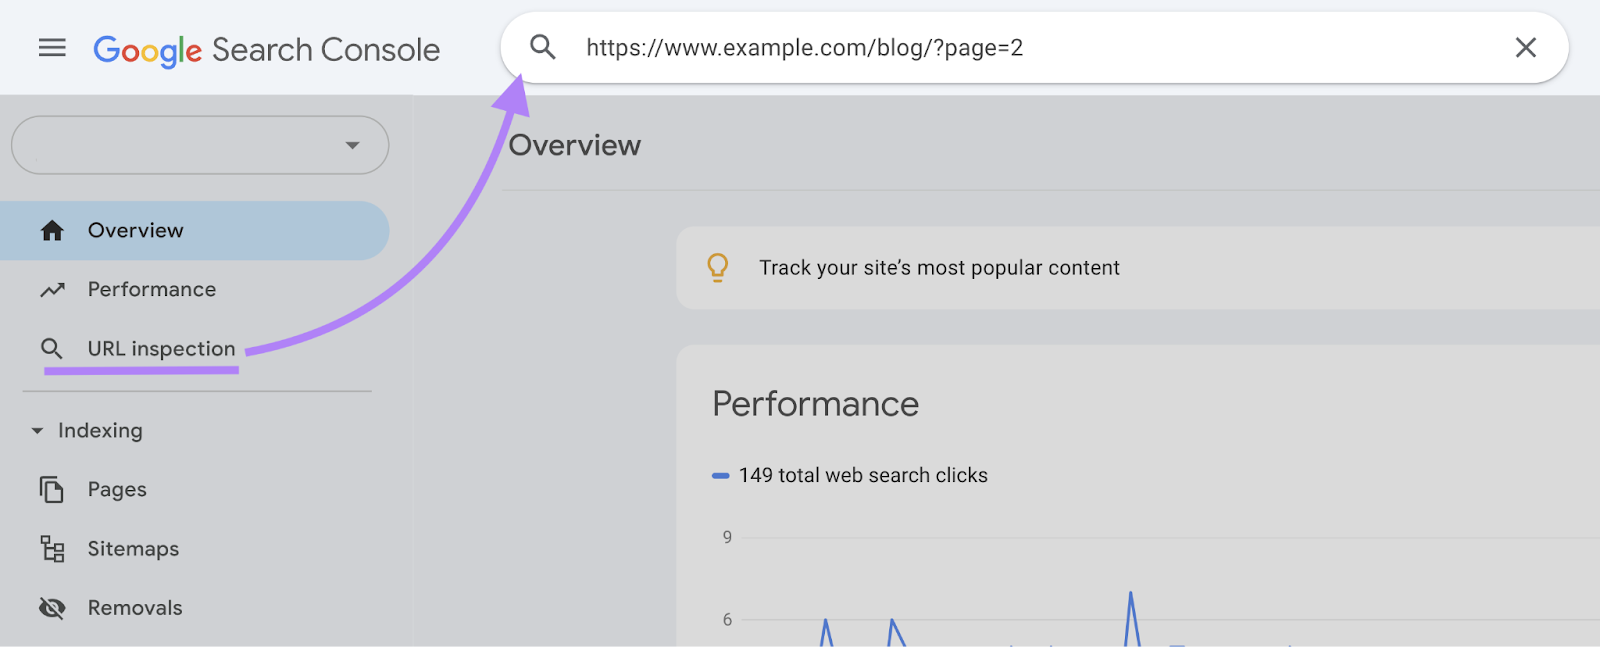1600x647 pixels.
Task: Select Performance in the sidebar
Action: 151,289
